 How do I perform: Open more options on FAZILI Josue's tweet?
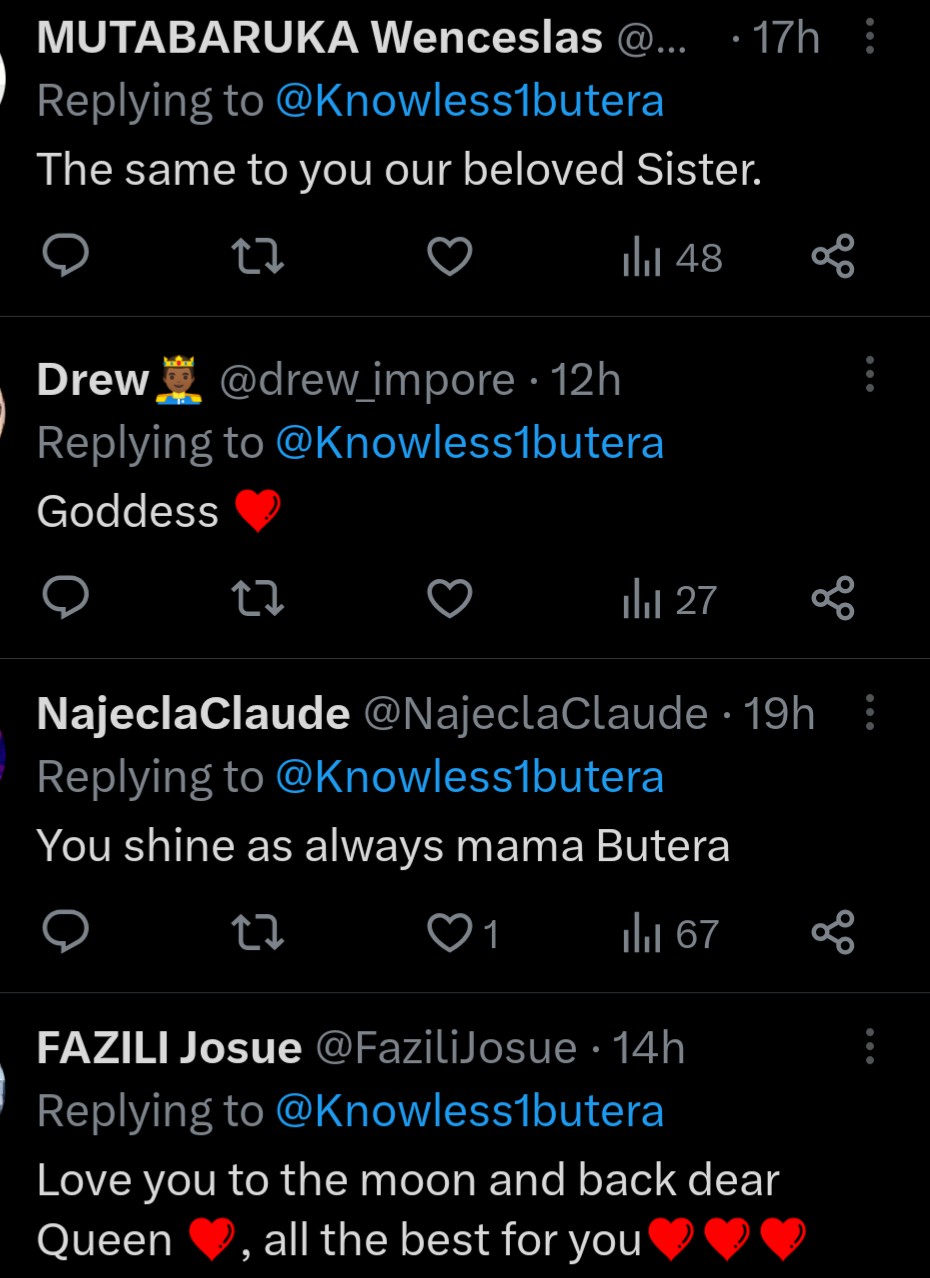[x=869, y=1047]
